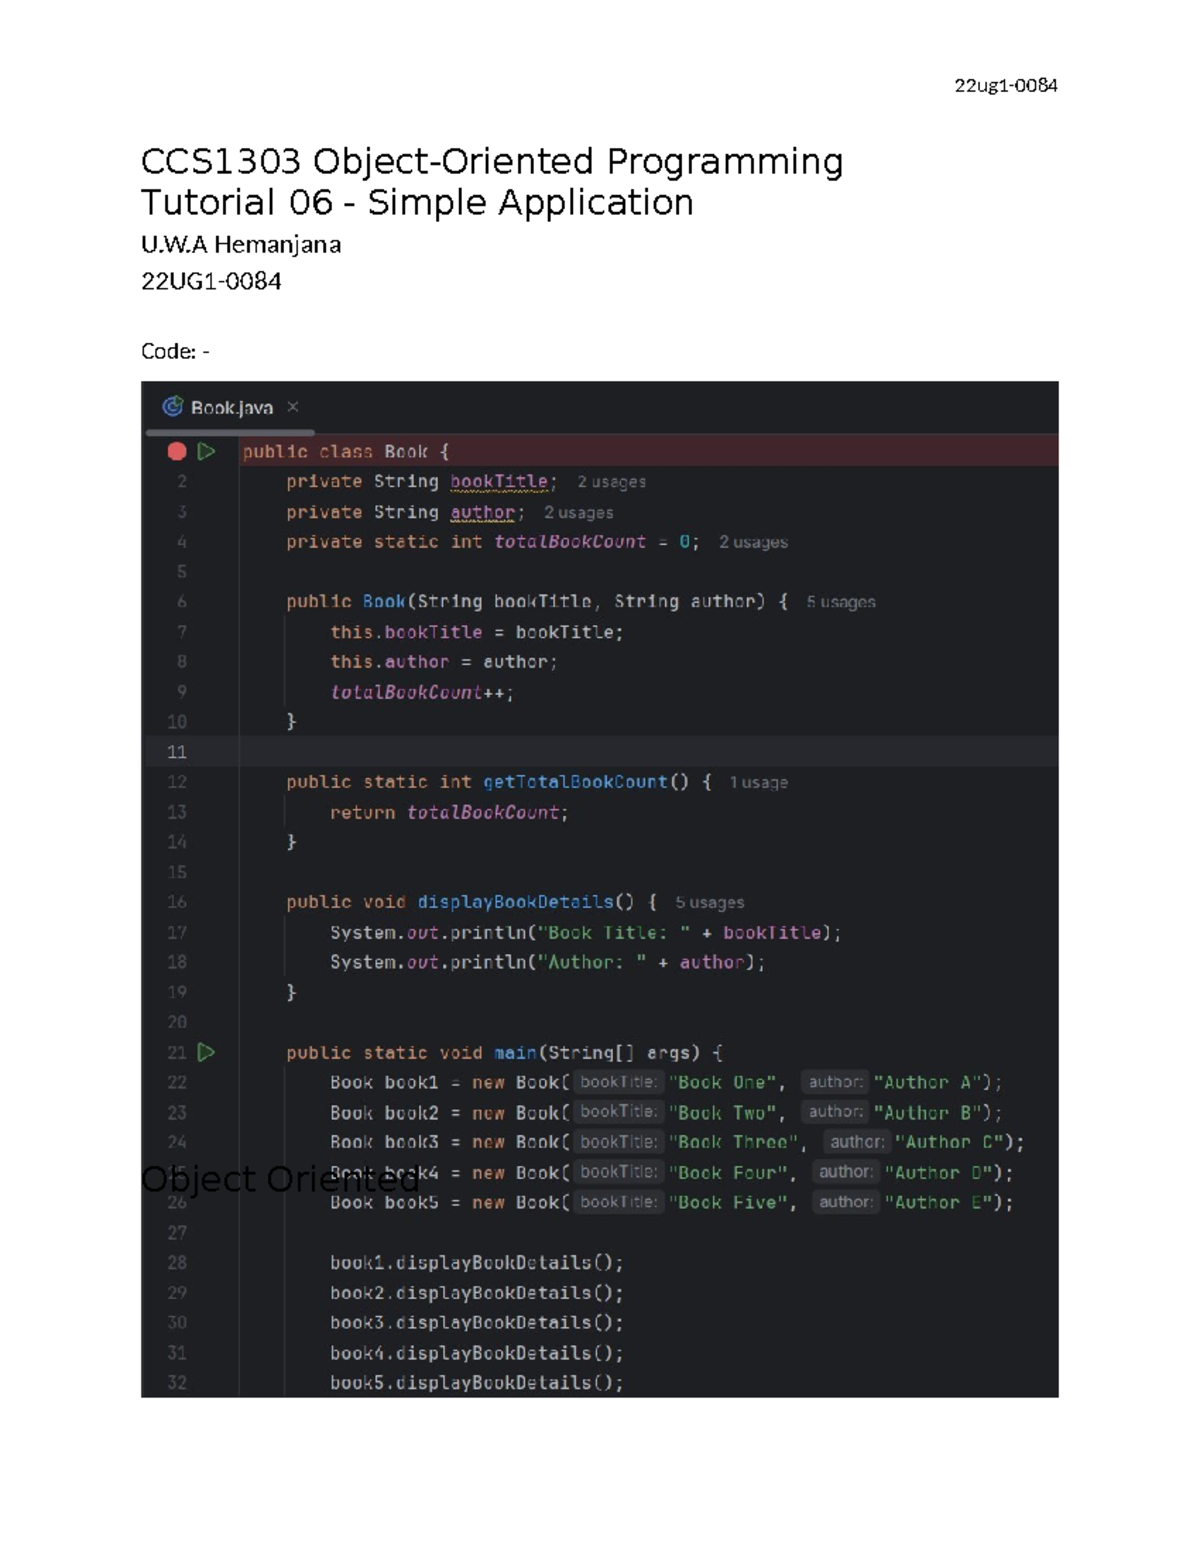Open the 2 usages hint above bookTitle field

click(x=611, y=481)
